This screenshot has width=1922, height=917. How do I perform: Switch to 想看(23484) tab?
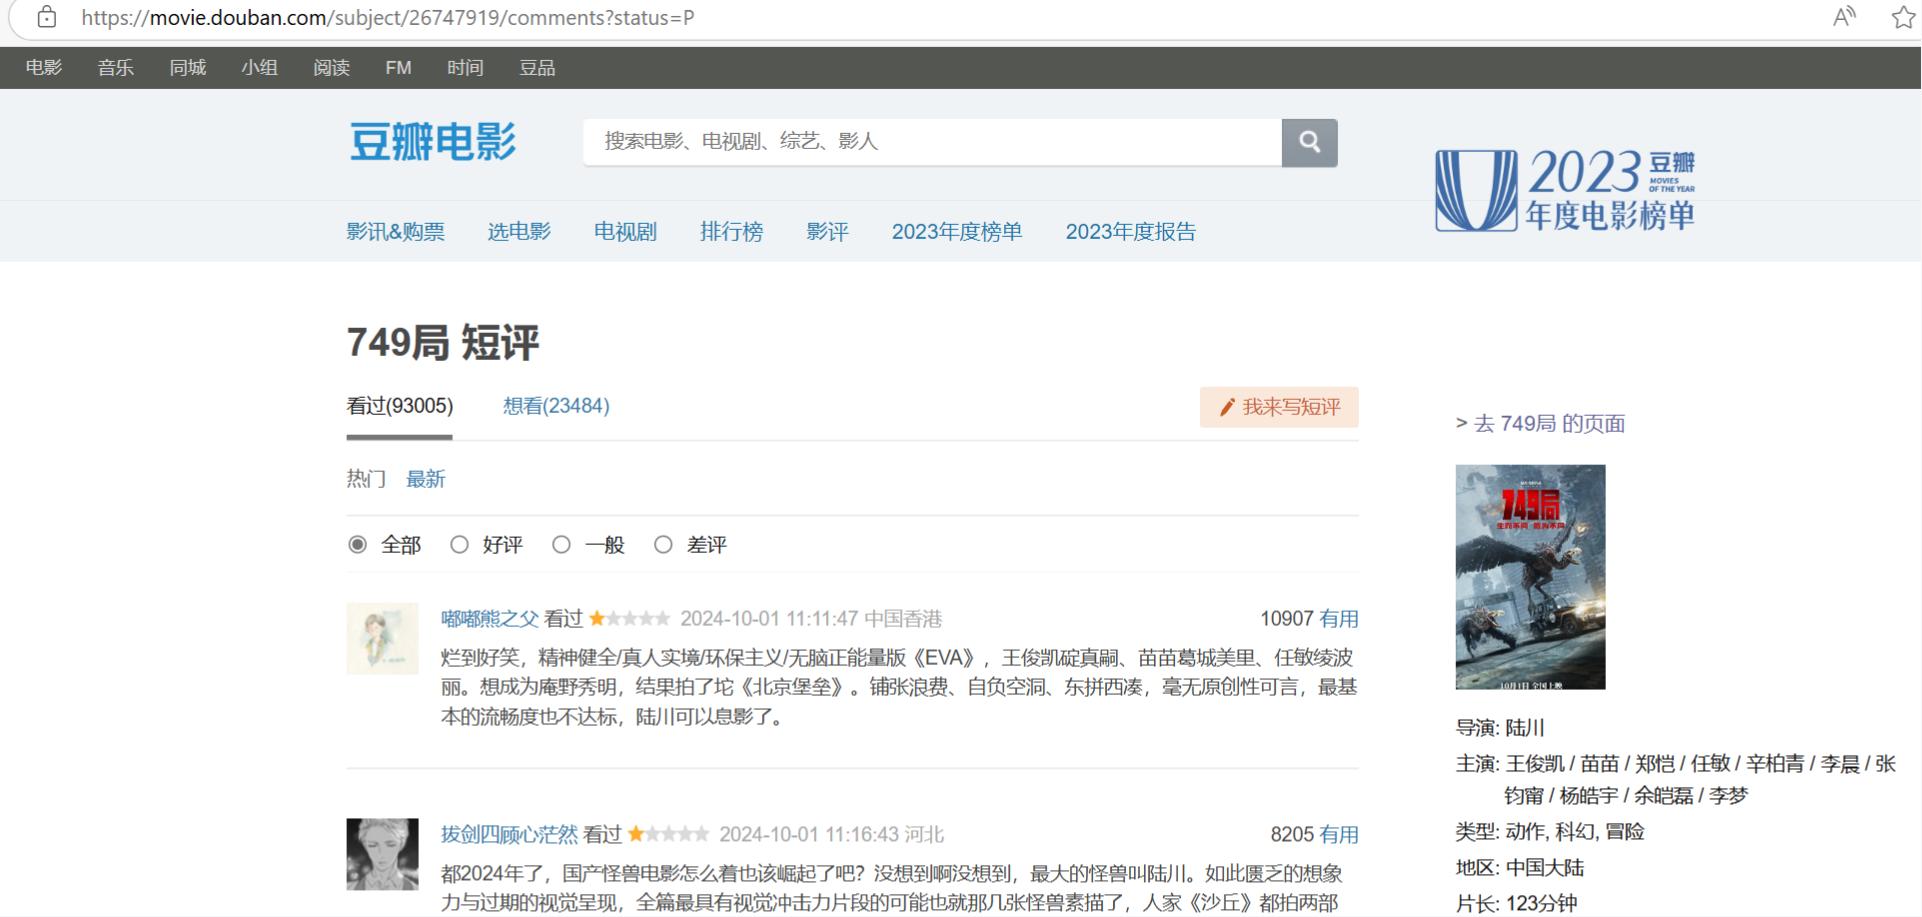[556, 406]
